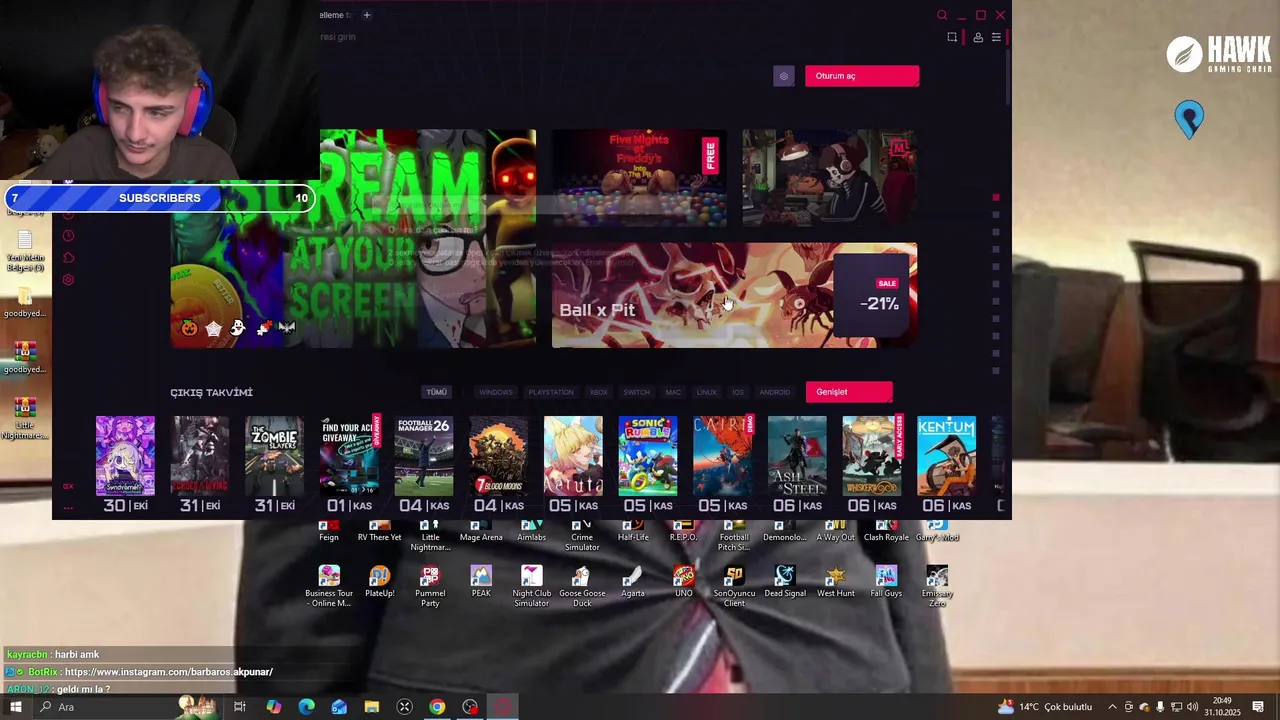Open the History clock icon in sidebar

68,236
